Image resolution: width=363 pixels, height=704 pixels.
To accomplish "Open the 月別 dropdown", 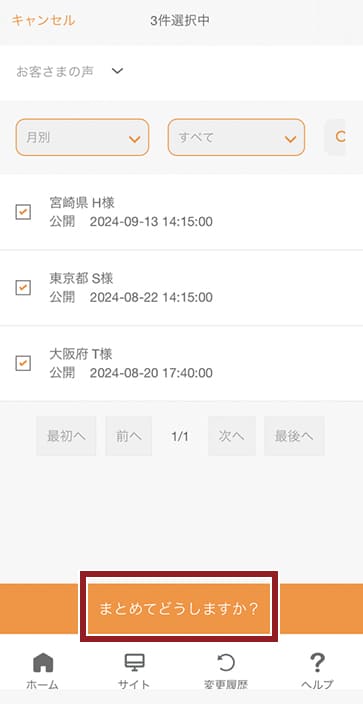I will [x=82, y=137].
